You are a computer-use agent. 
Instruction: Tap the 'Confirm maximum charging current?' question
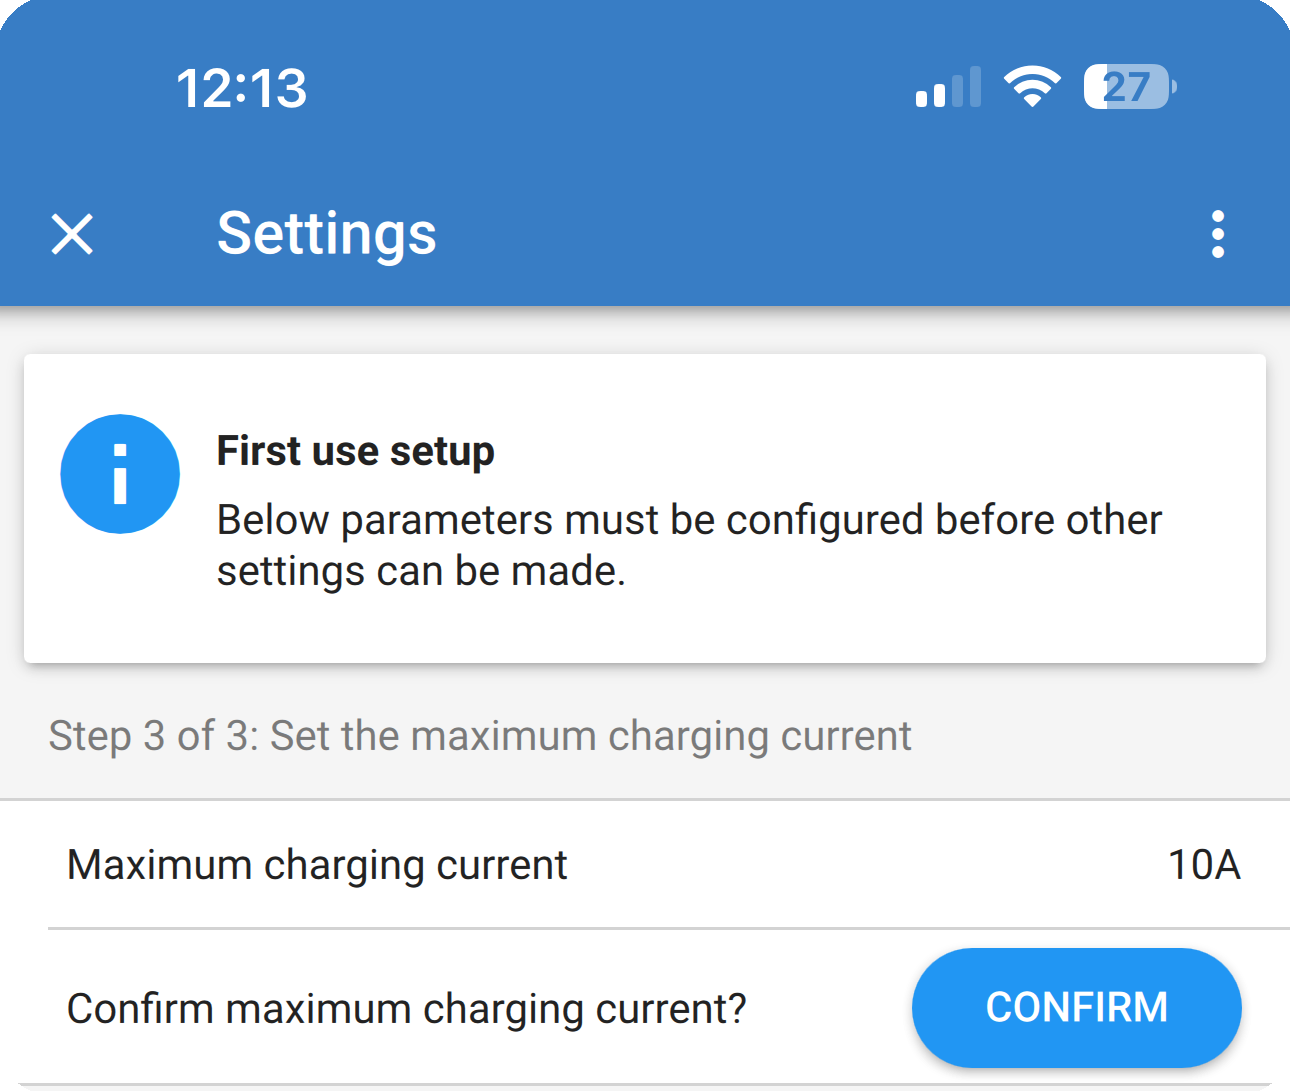click(406, 1009)
